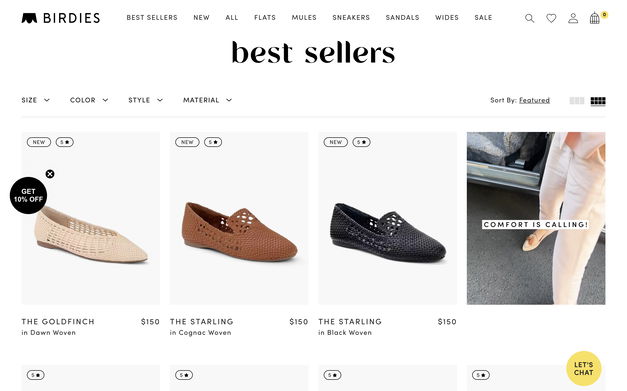Select the cognac Starling shoe image
Screen dimensions: 627x391
pyautogui.click(x=239, y=218)
